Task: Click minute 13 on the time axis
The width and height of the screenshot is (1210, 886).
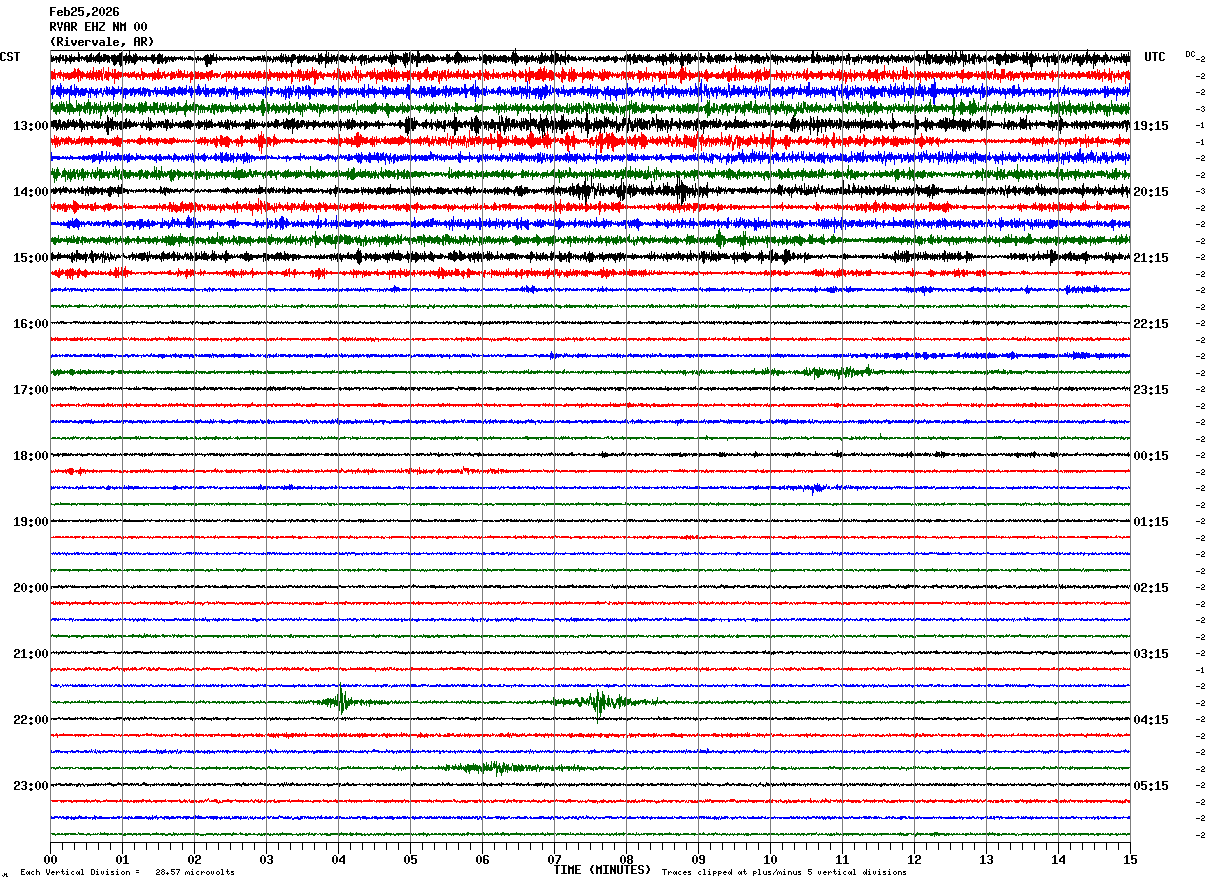Action: coord(986,859)
